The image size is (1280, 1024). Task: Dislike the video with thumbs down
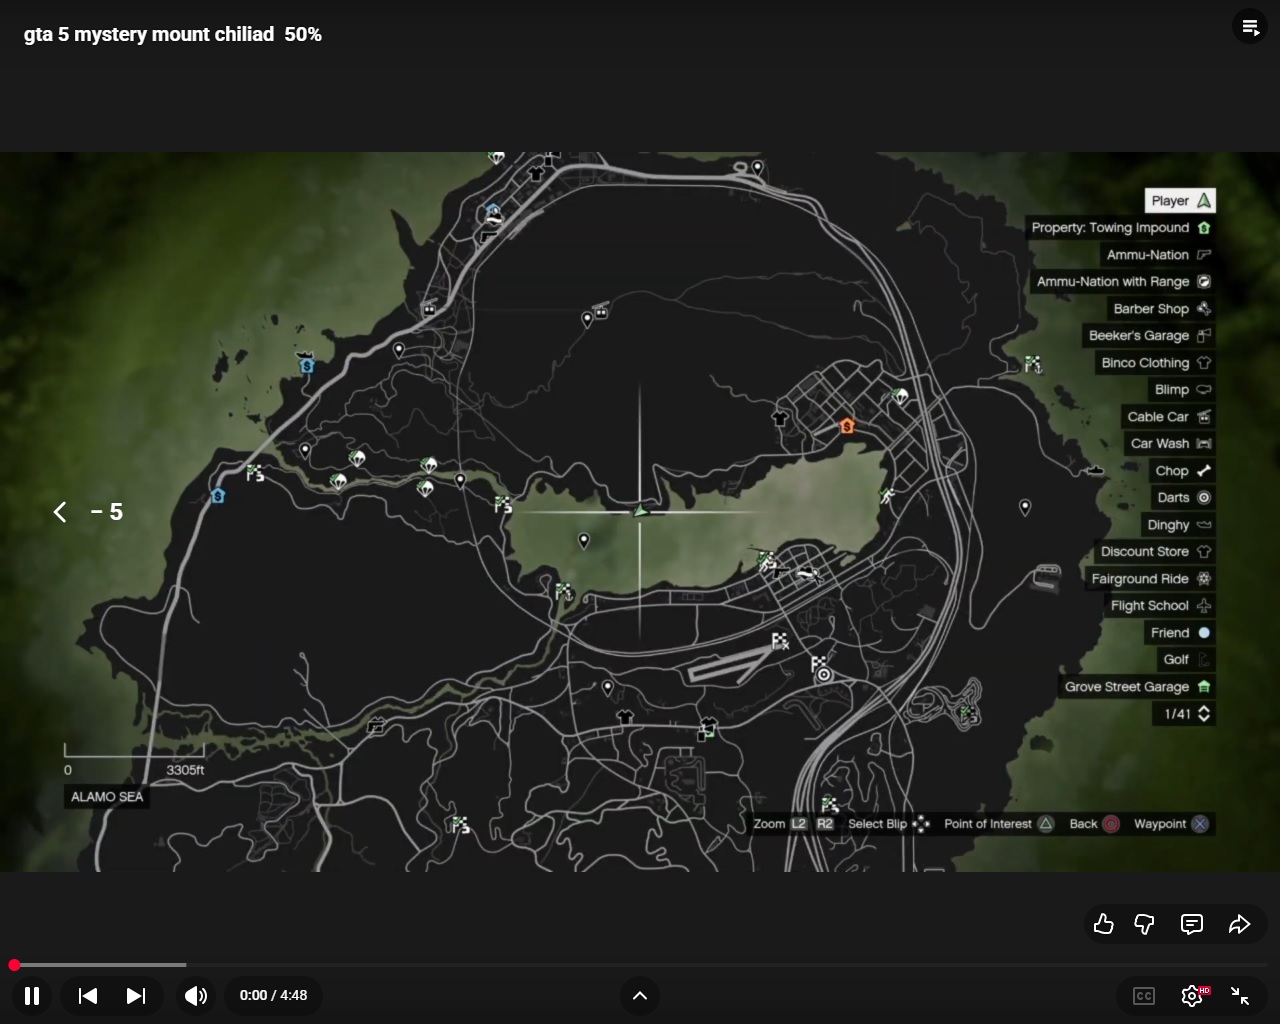click(x=1145, y=924)
